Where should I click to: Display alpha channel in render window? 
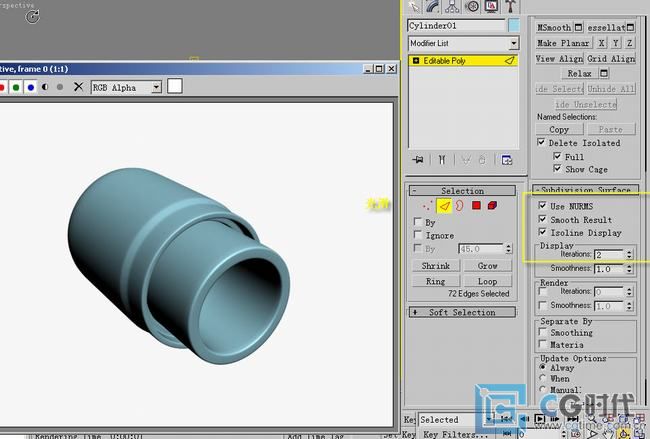(x=45, y=87)
